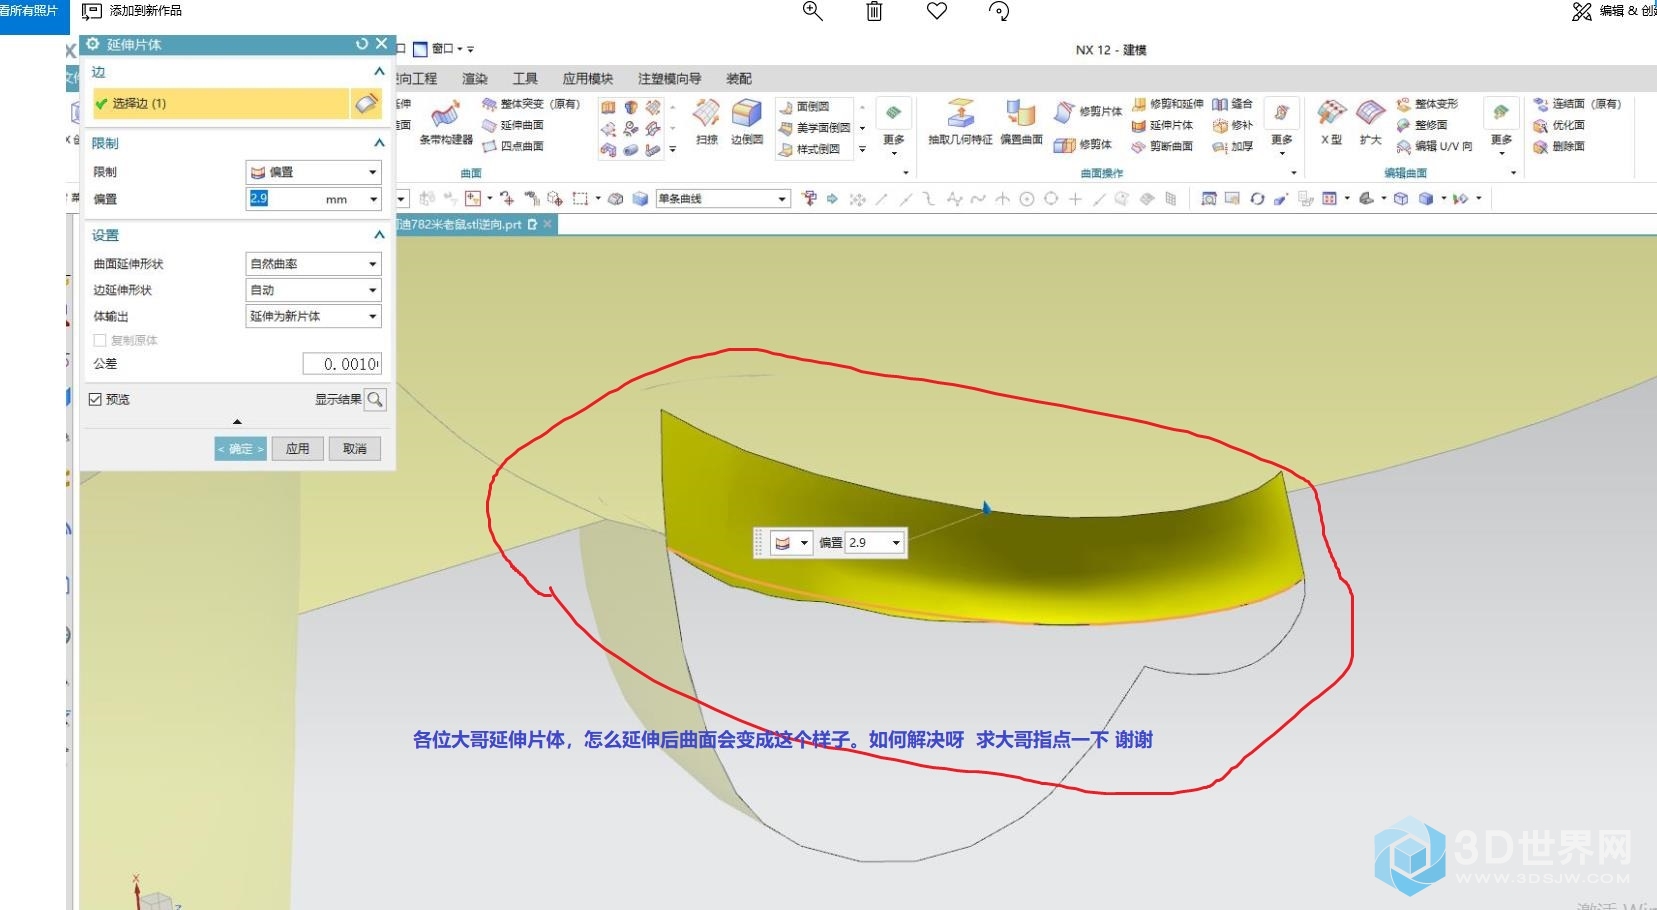Viewport: 1657px width, 910px height.
Task: Switch to the 应用模块 tab
Action: (587, 79)
